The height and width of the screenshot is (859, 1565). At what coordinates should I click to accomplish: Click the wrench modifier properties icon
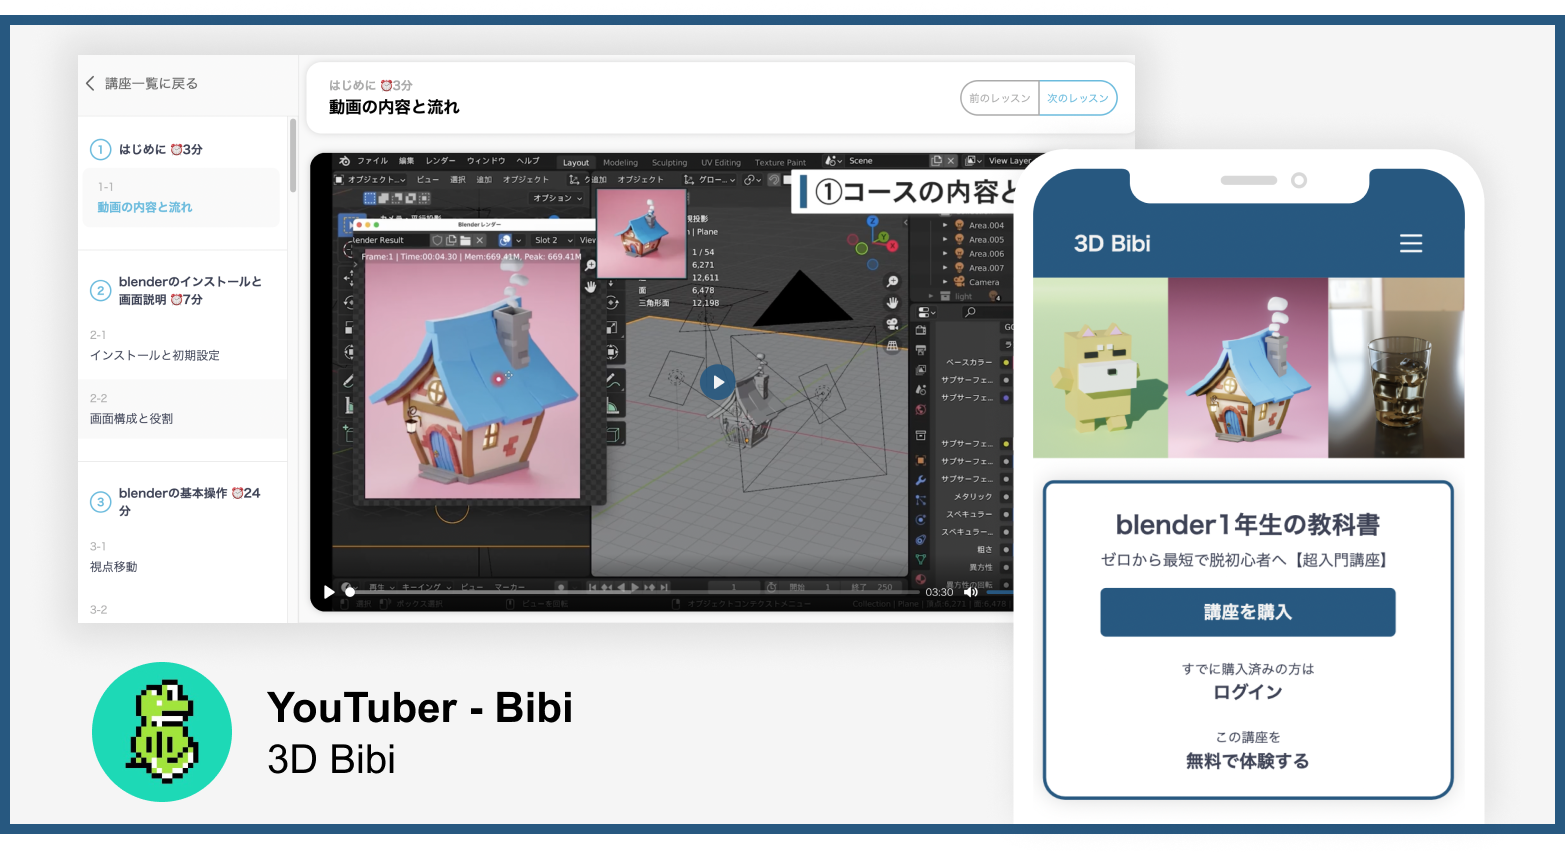(921, 480)
